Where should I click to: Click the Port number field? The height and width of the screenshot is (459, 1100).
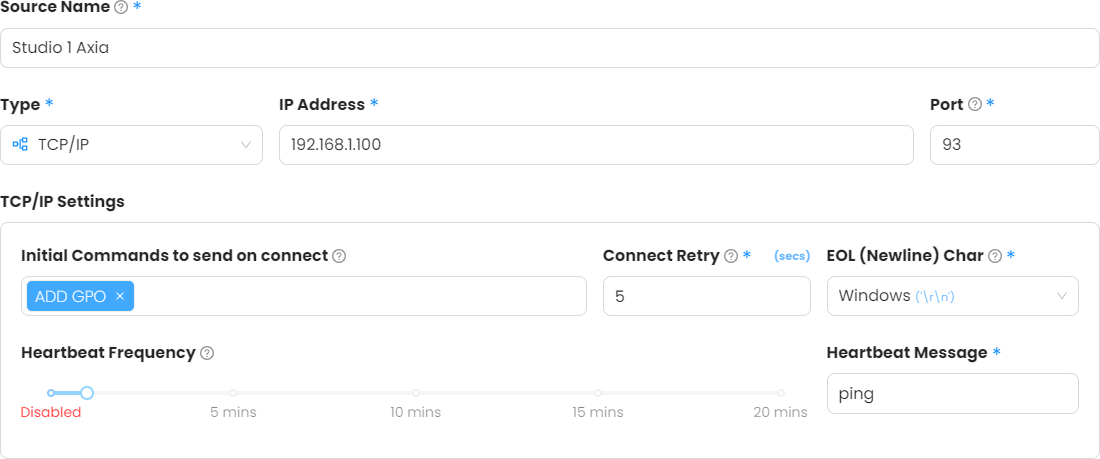coord(1014,145)
